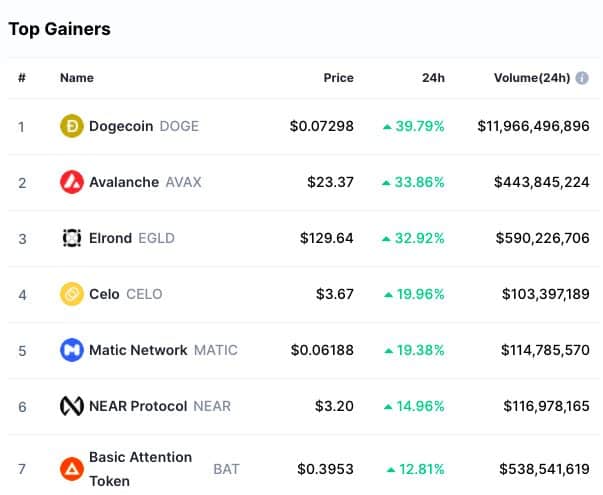Sort by Volume(24h) column header
Image resolution: width=603 pixels, height=495 pixels.
(532, 78)
